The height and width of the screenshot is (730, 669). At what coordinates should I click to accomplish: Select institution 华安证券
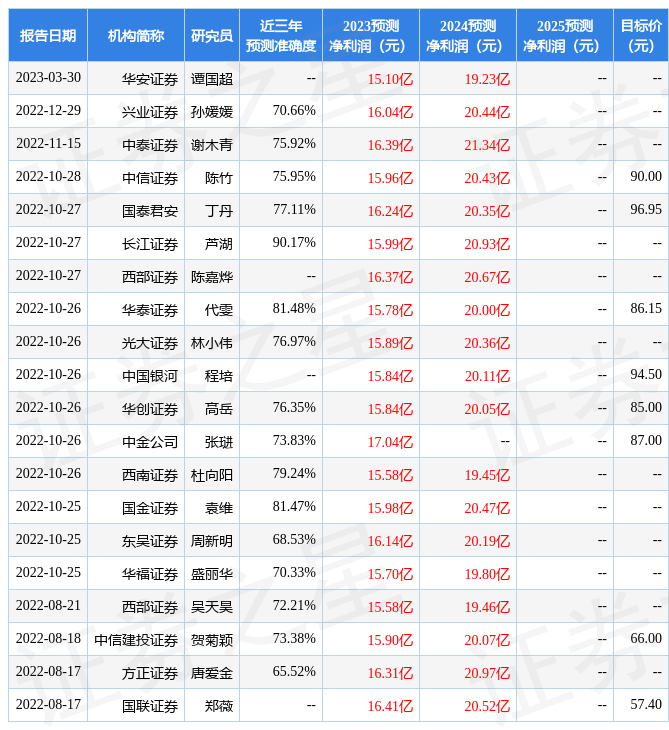[x=150, y=79]
